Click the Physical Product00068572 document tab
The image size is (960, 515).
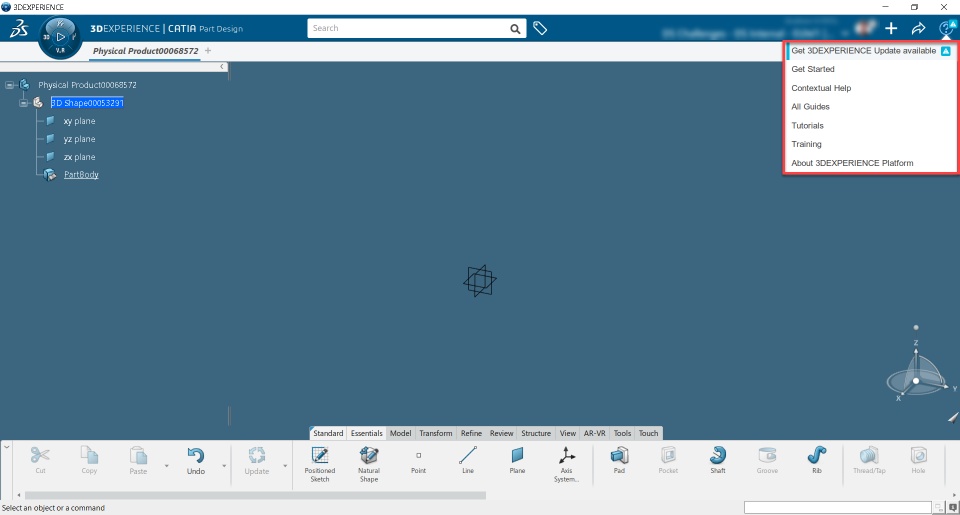[146, 51]
